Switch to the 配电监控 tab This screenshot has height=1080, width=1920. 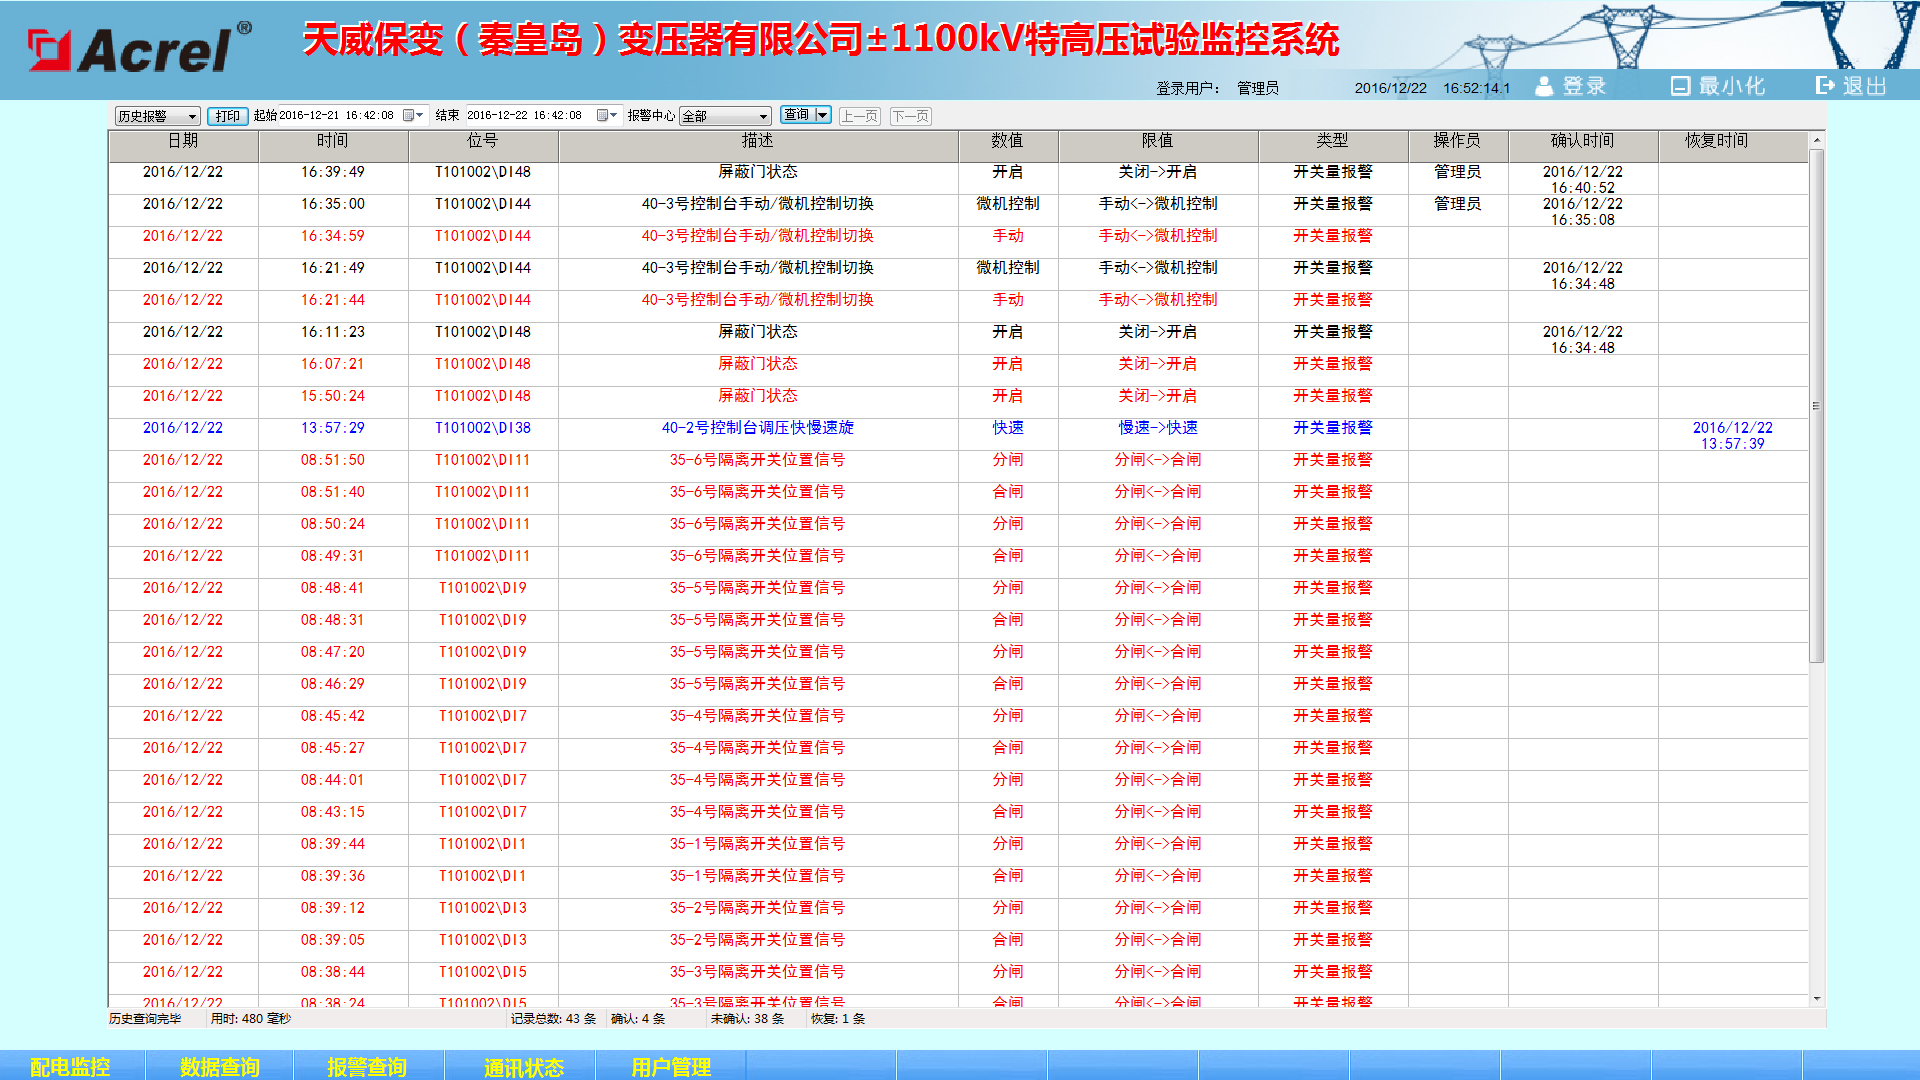tap(71, 1066)
